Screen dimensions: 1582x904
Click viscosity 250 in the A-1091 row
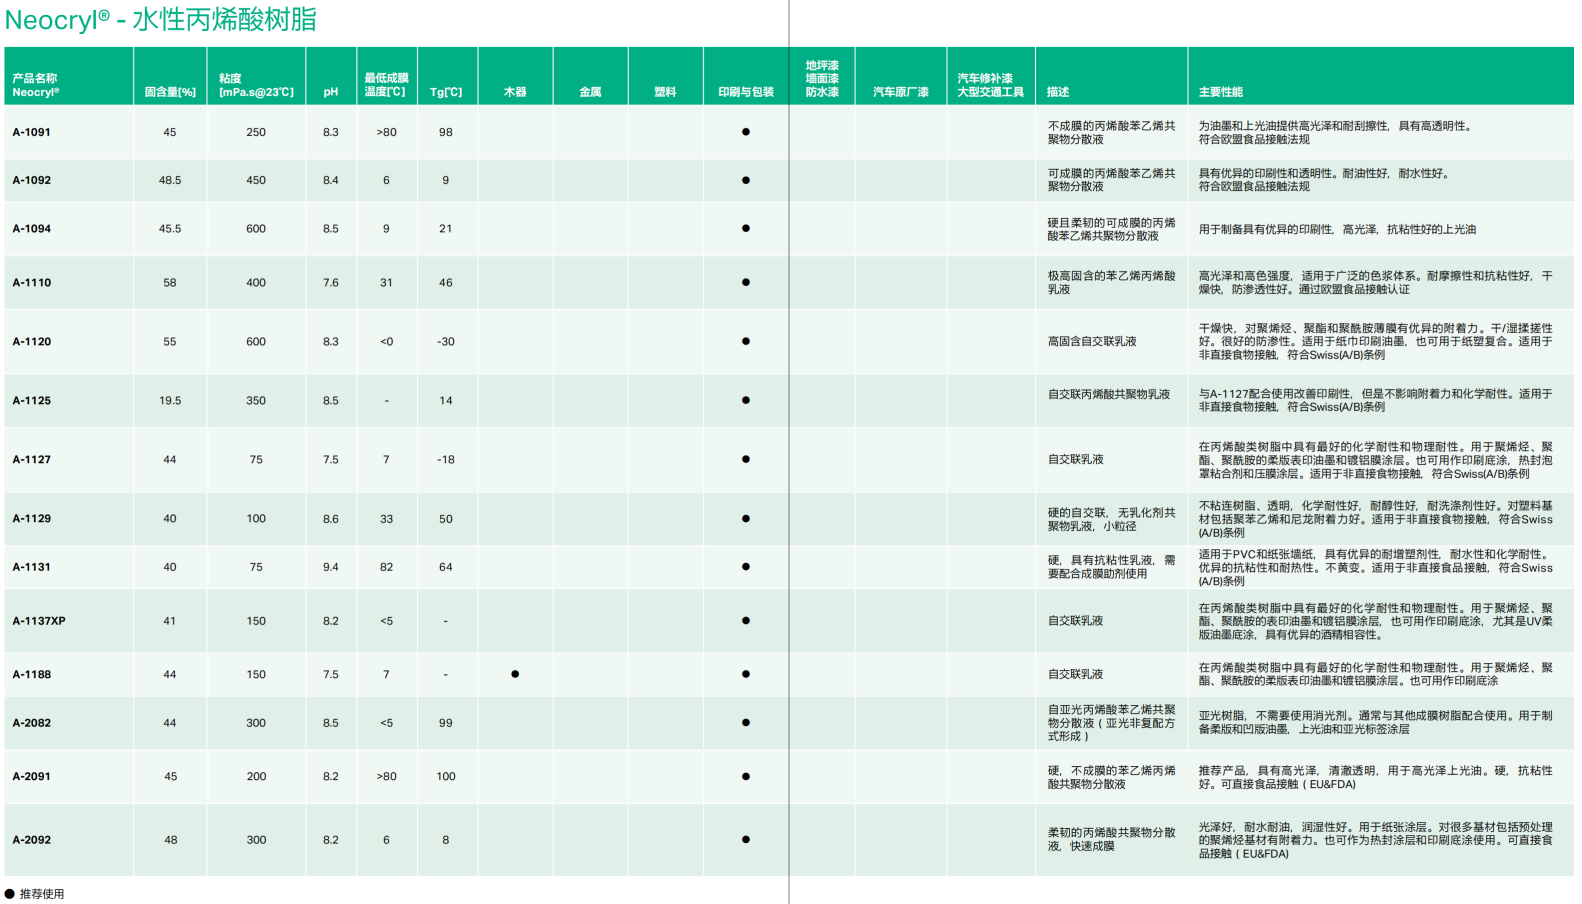pos(256,132)
